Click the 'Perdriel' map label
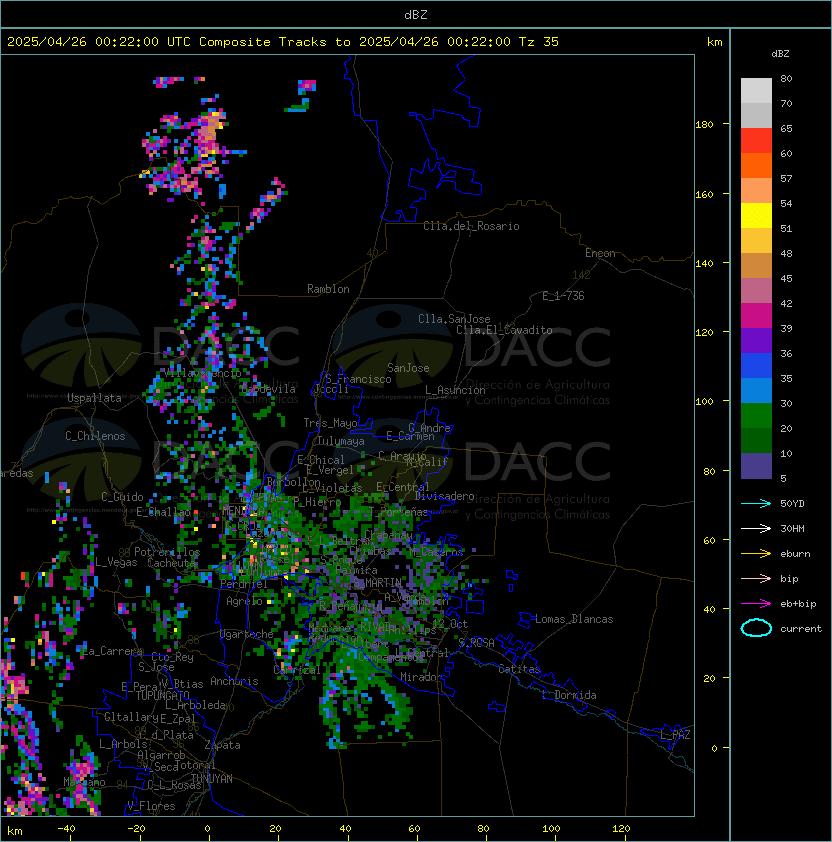832x842 pixels. (x=244, y=583)
